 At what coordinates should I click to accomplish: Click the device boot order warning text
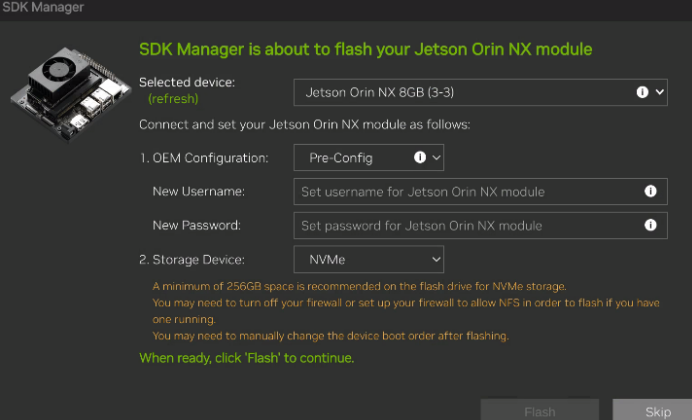(x=331, y=336)
